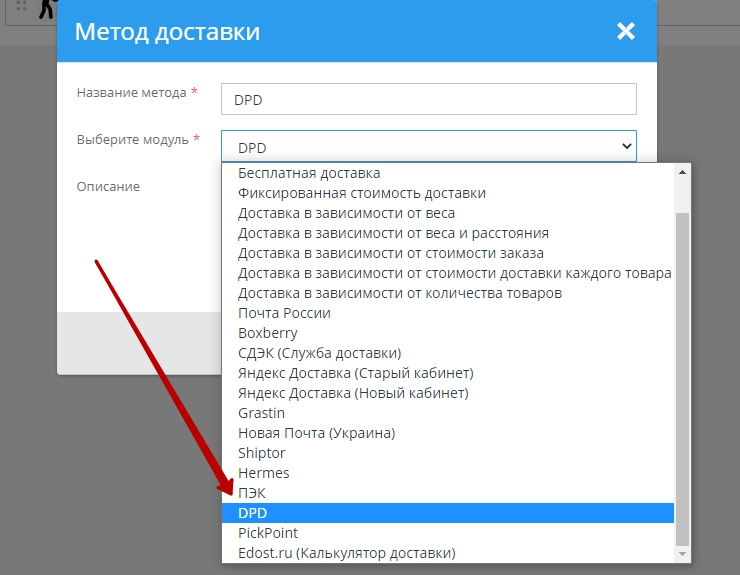Click the dropdown list scroll-down arrow
The height and width of the screenshot is (575, 740).
683,553
